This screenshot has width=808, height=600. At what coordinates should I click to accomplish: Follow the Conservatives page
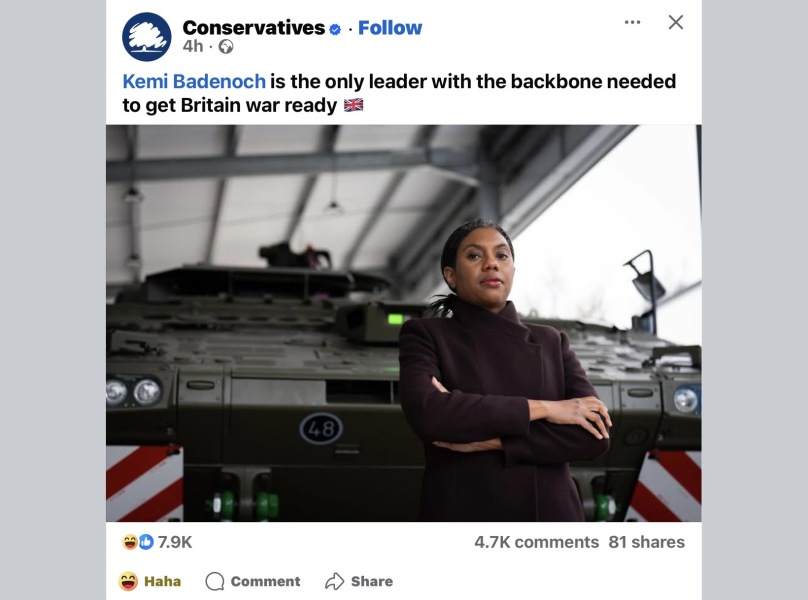point(390,28)
